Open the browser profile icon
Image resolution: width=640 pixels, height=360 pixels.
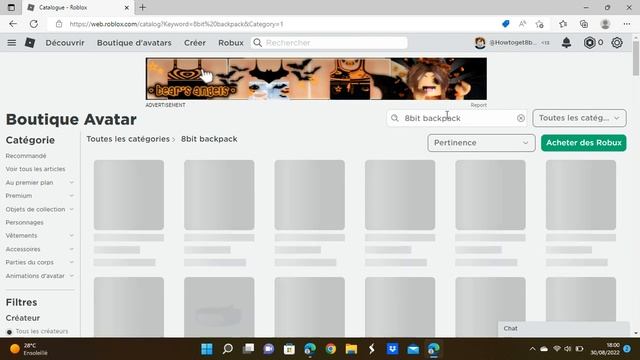point(605,24)
